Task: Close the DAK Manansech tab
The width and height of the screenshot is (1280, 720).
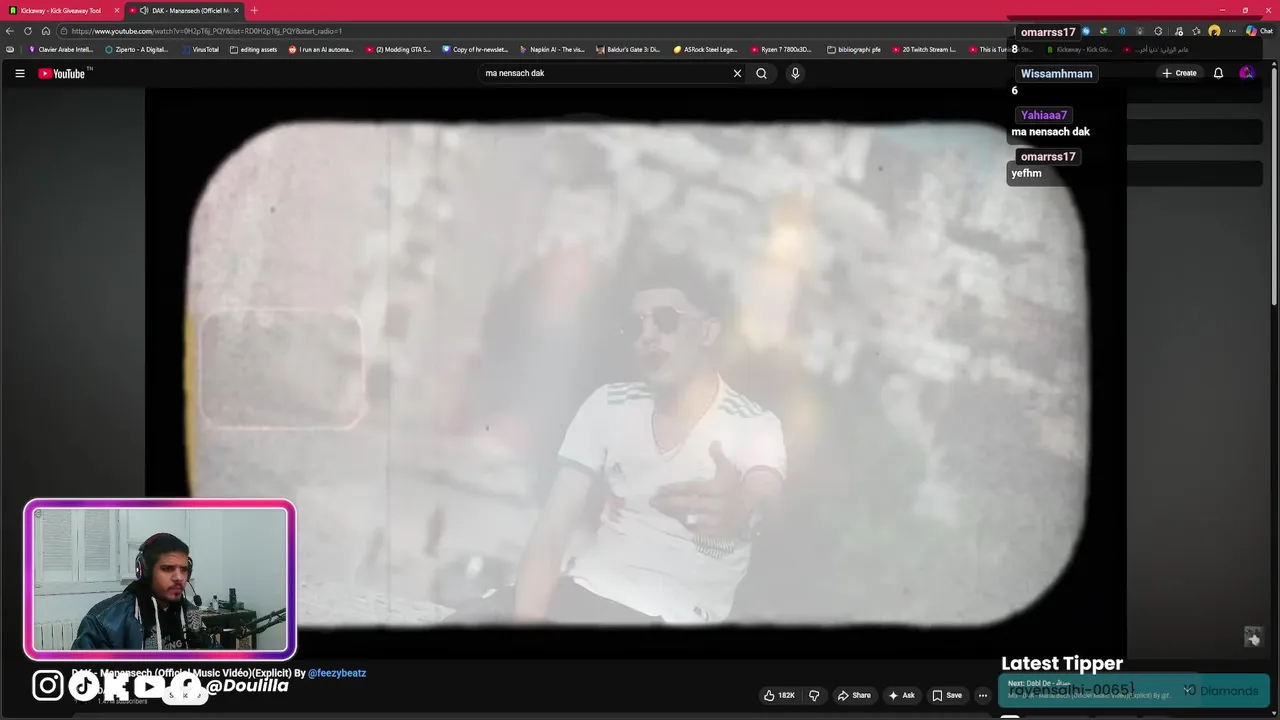Action: click(x=237, y=10)
